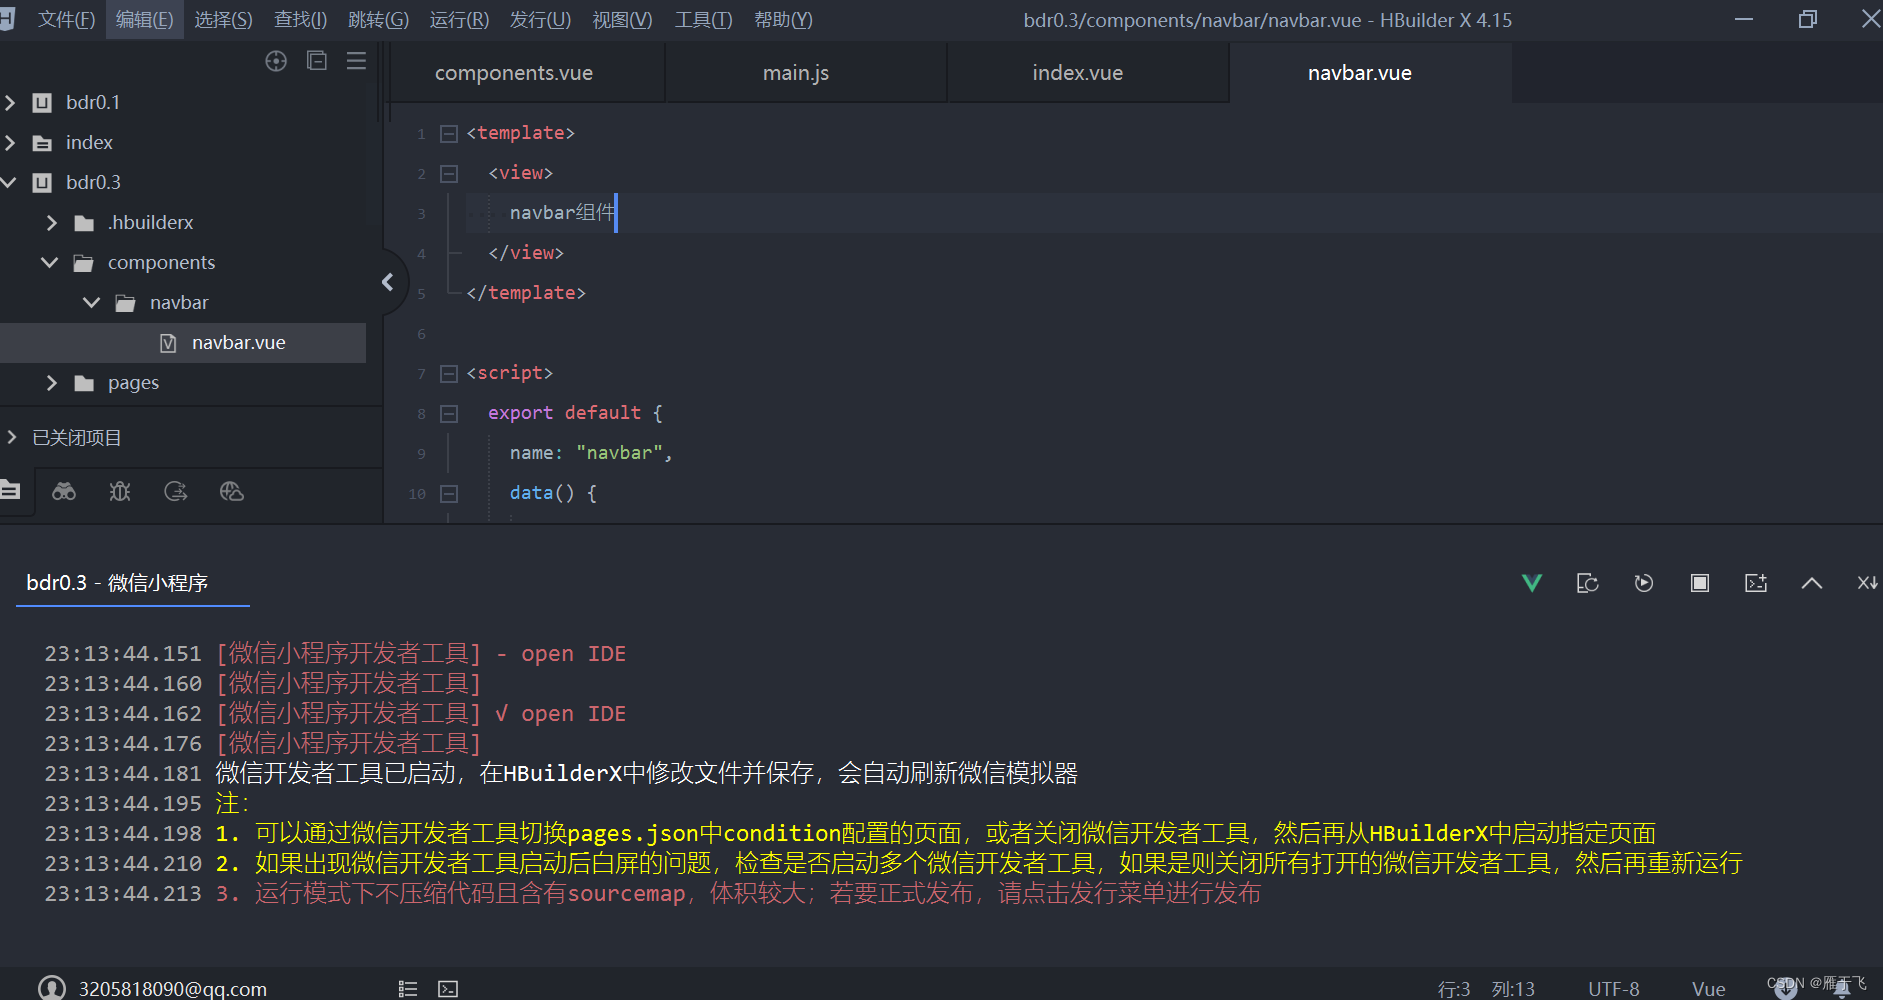Hide the project sidebar with collapse arrow
1883x1000 pixels.
click(x=388, y=282)
